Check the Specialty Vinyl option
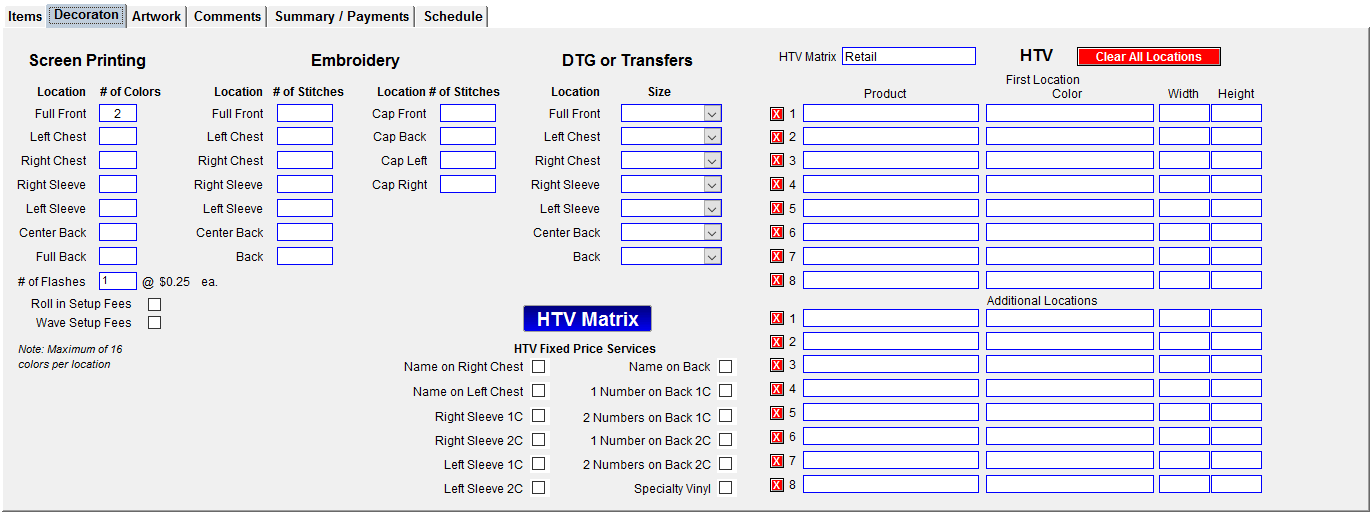 (725, 488)
